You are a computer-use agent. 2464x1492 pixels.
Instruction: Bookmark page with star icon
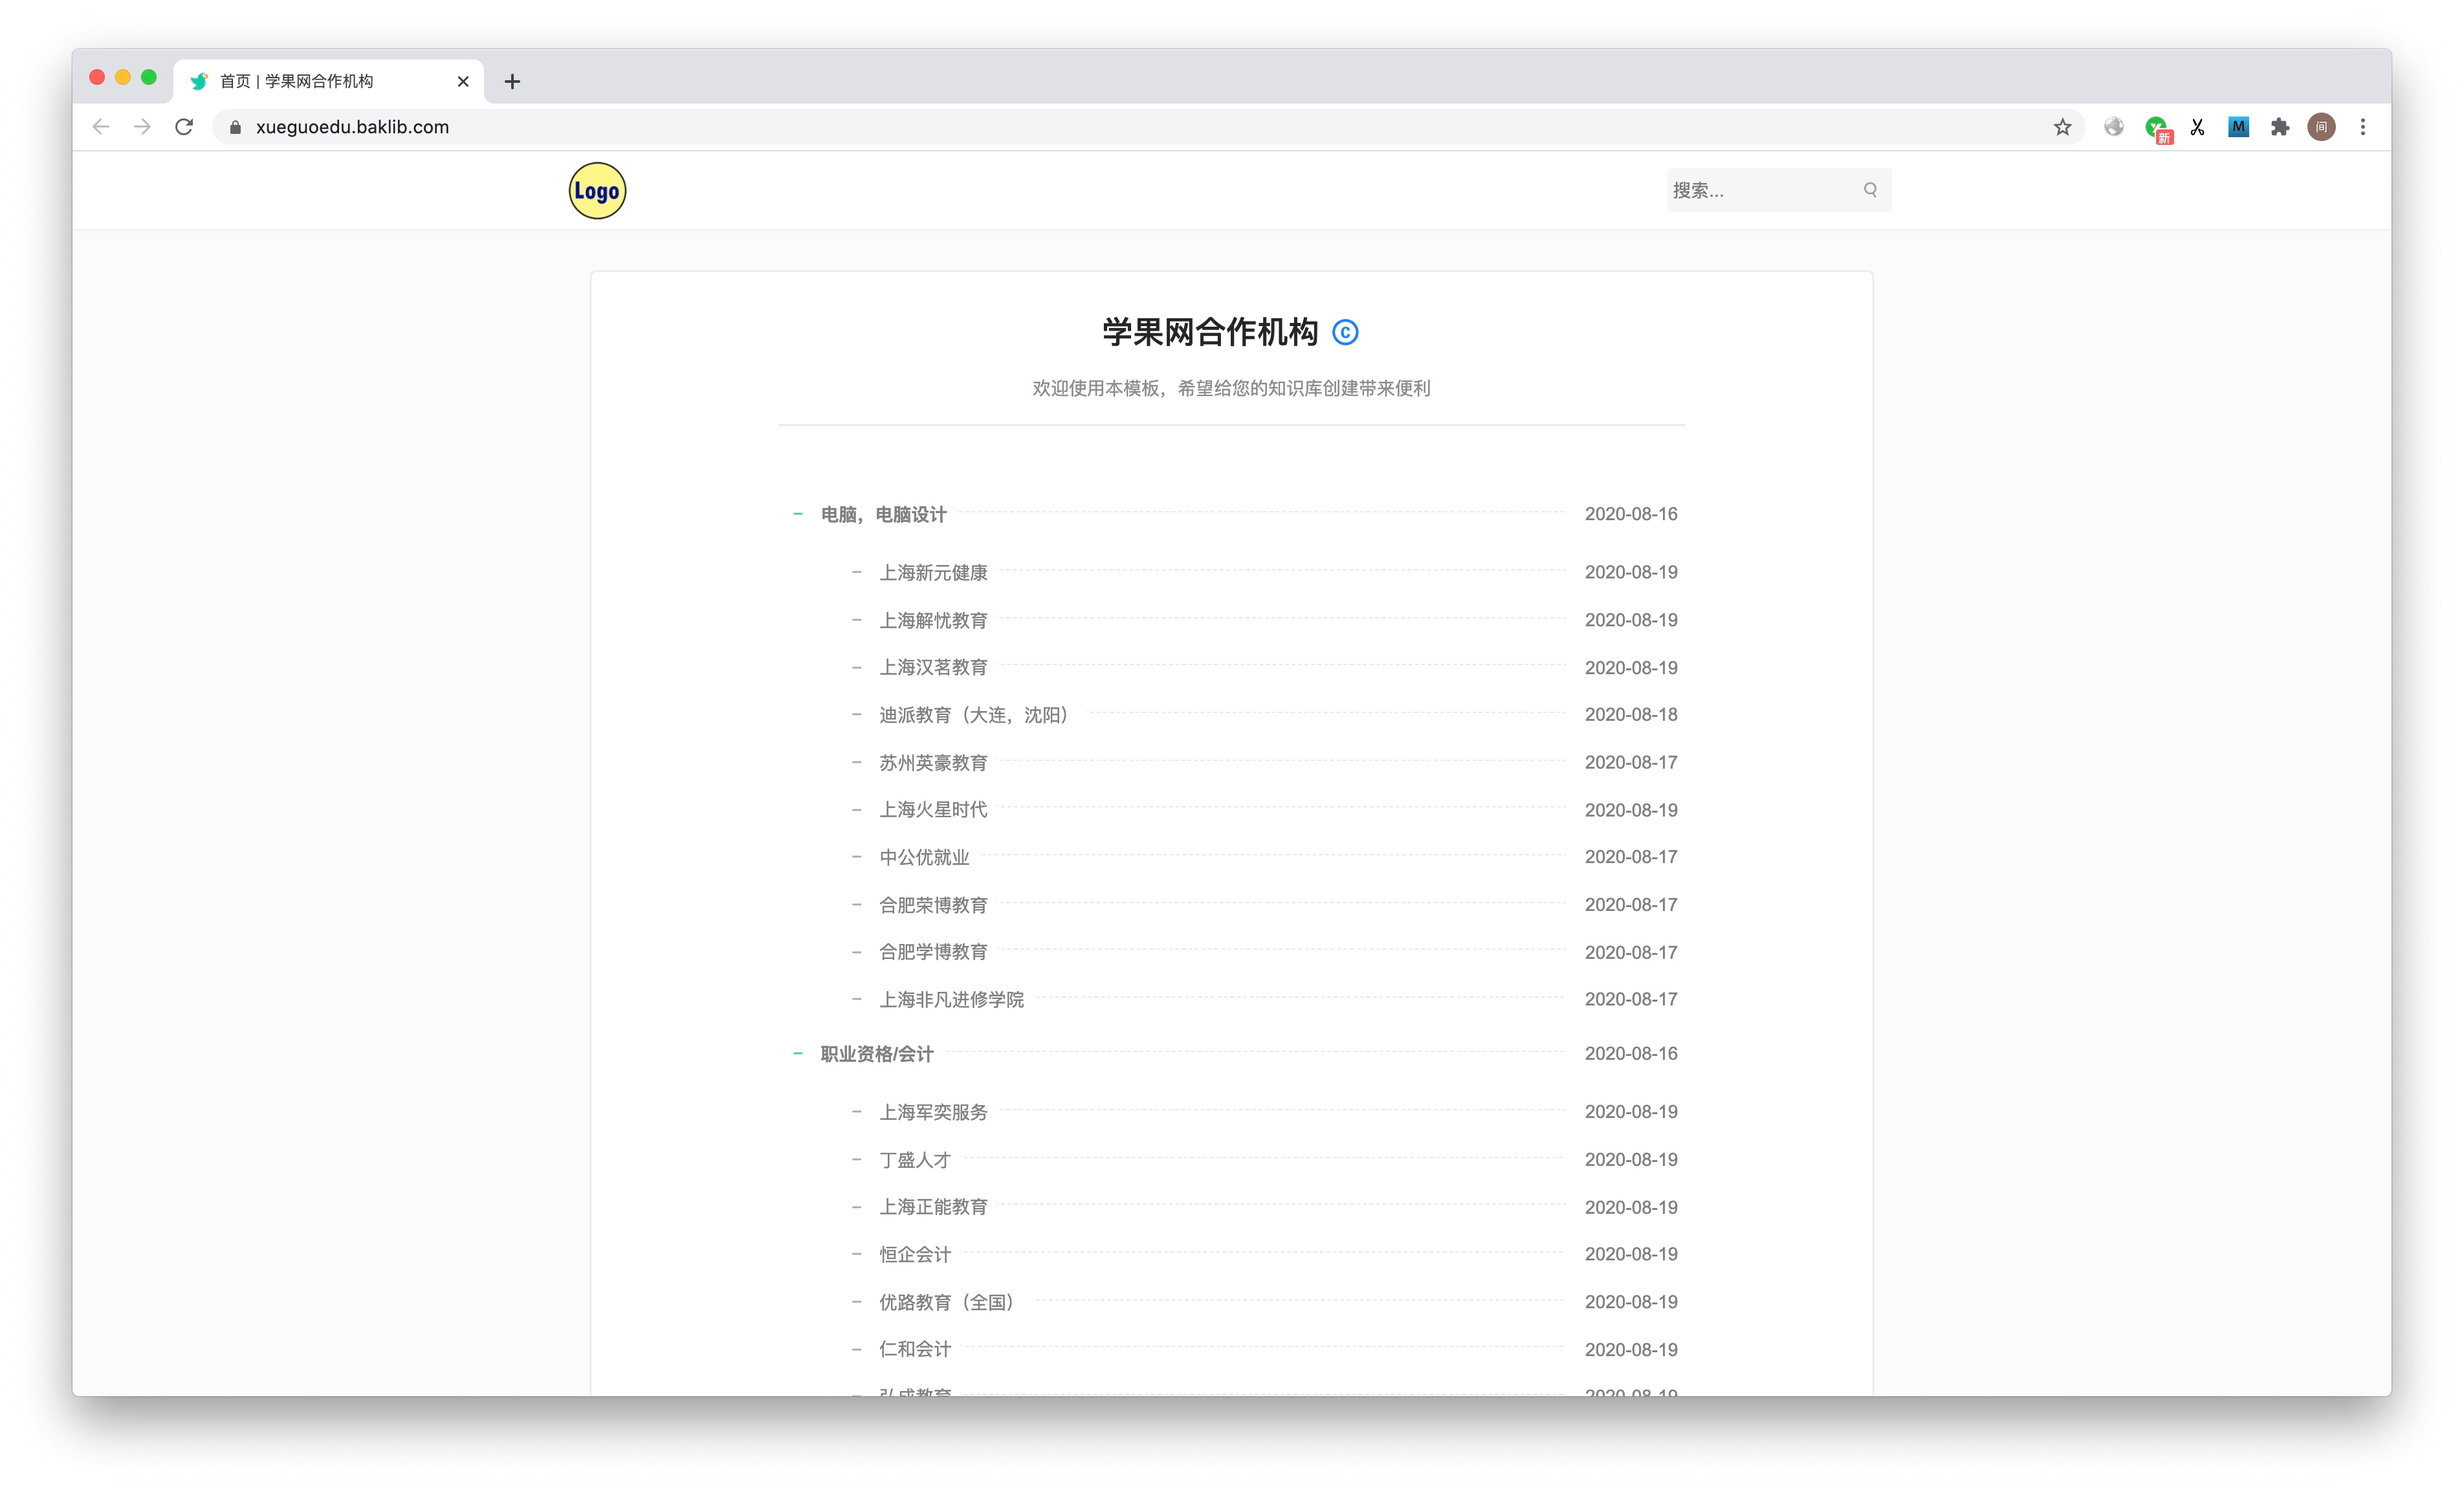tap(2062, 127)
